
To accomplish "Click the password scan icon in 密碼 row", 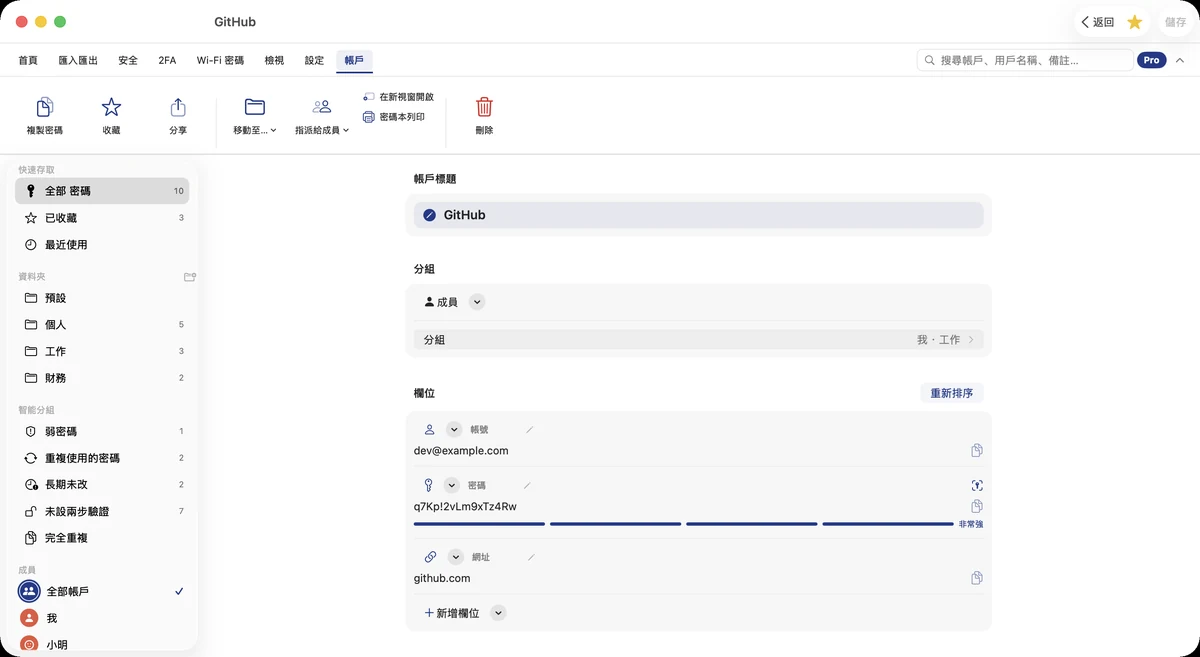I will [x=977, y=485].
